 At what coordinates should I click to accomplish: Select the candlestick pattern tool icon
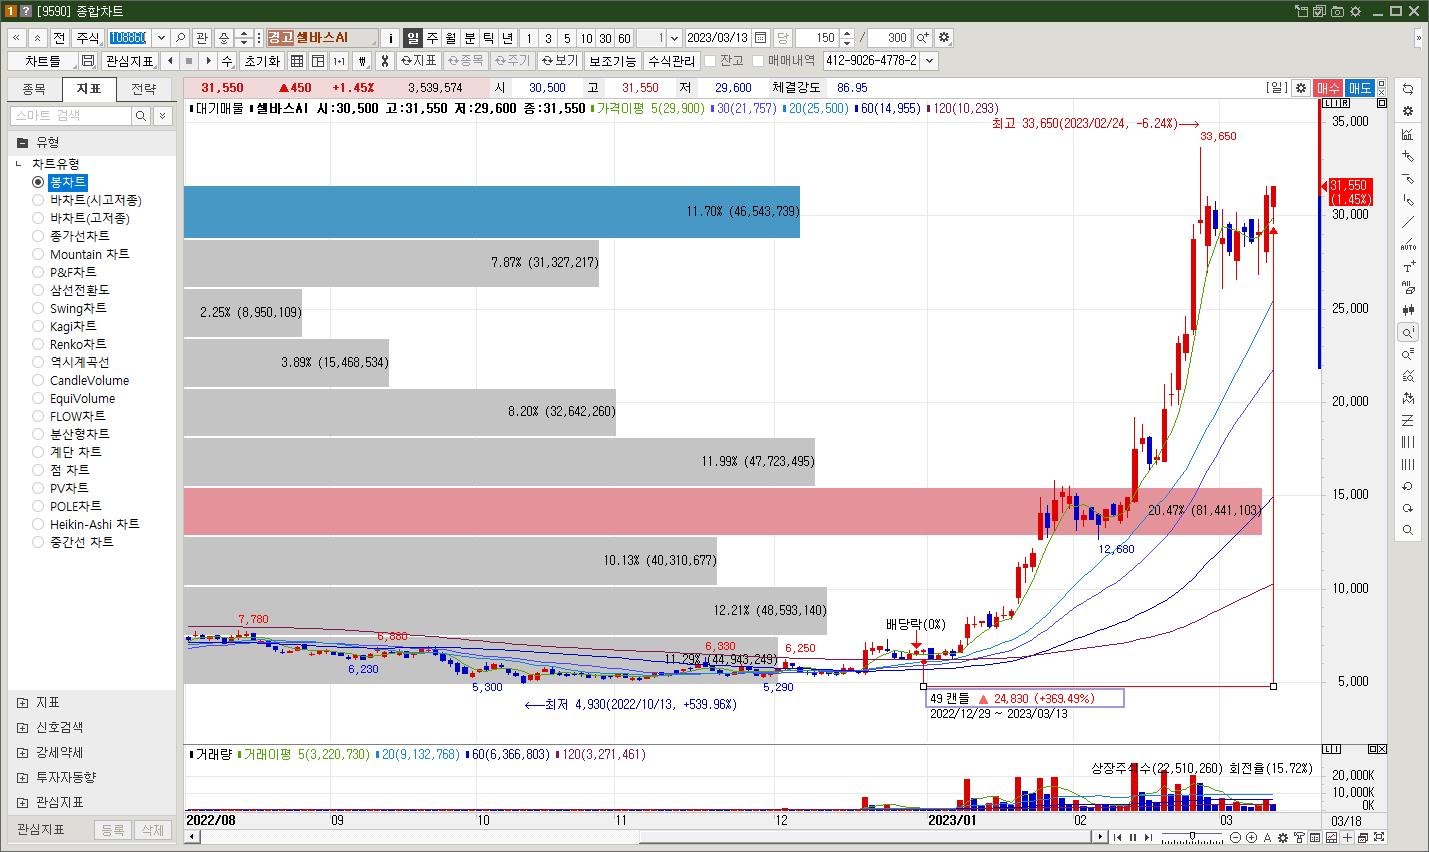tap(1408, 310)
